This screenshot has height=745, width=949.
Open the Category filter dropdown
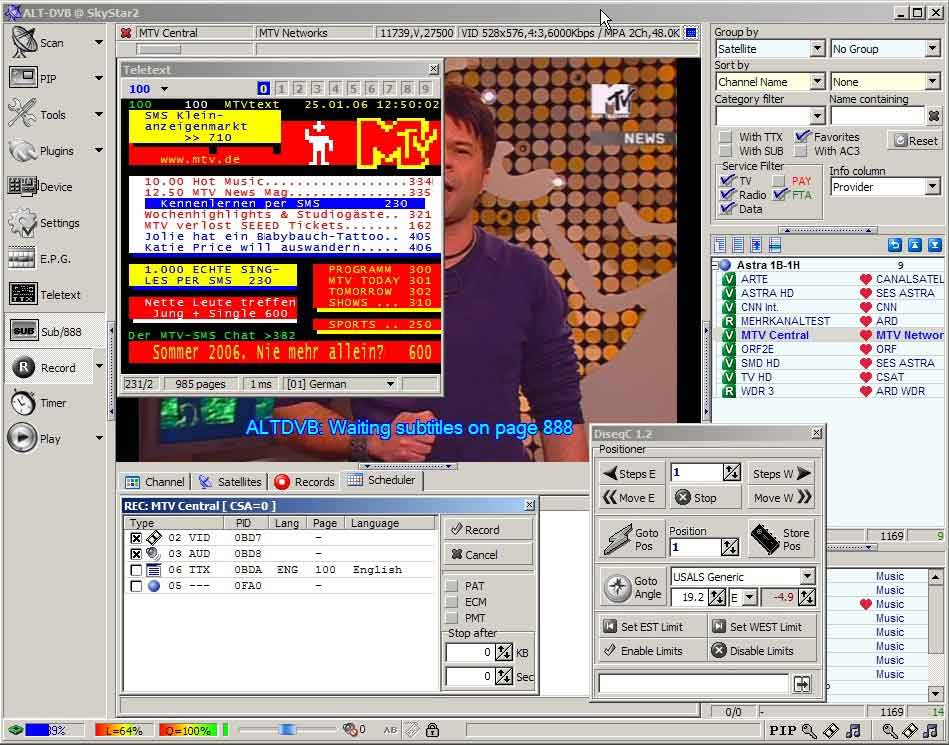point(817,115)
